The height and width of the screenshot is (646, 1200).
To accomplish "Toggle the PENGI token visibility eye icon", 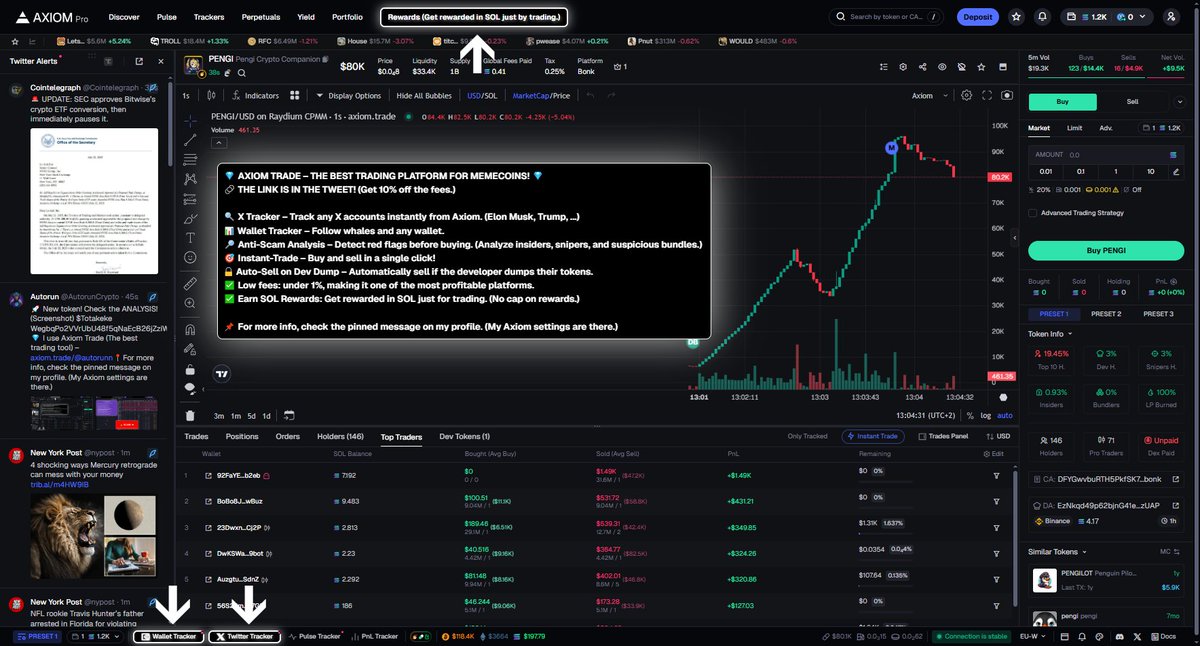I will click(941, 67).
